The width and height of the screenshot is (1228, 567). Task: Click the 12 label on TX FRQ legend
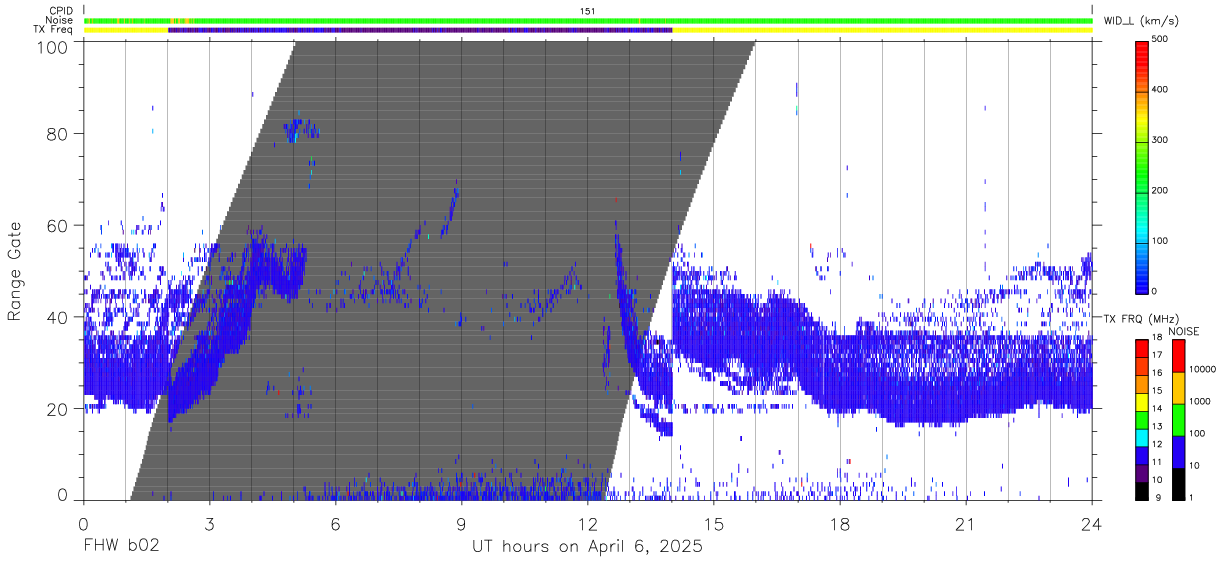coord(1157,444)
